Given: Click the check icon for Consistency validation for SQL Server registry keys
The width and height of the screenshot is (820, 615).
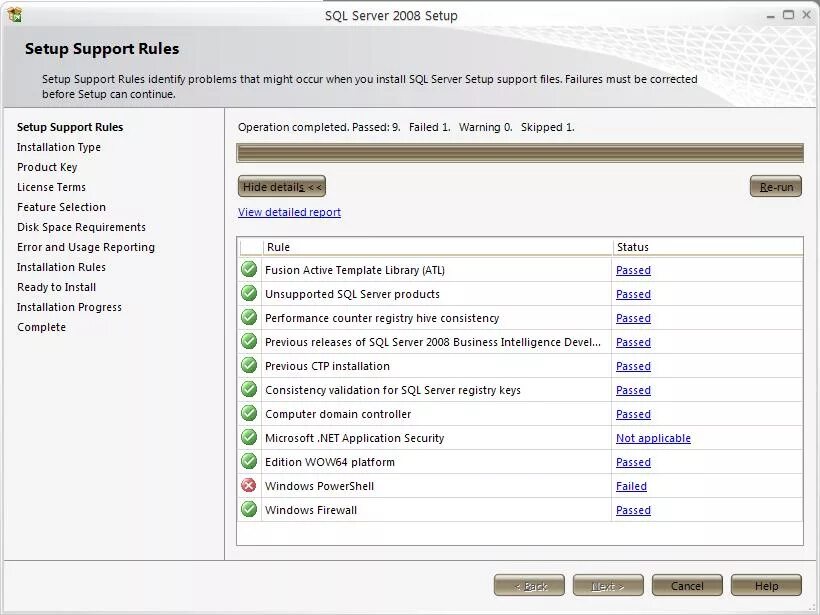Looking at the screenshot, I should click(249, 390).
